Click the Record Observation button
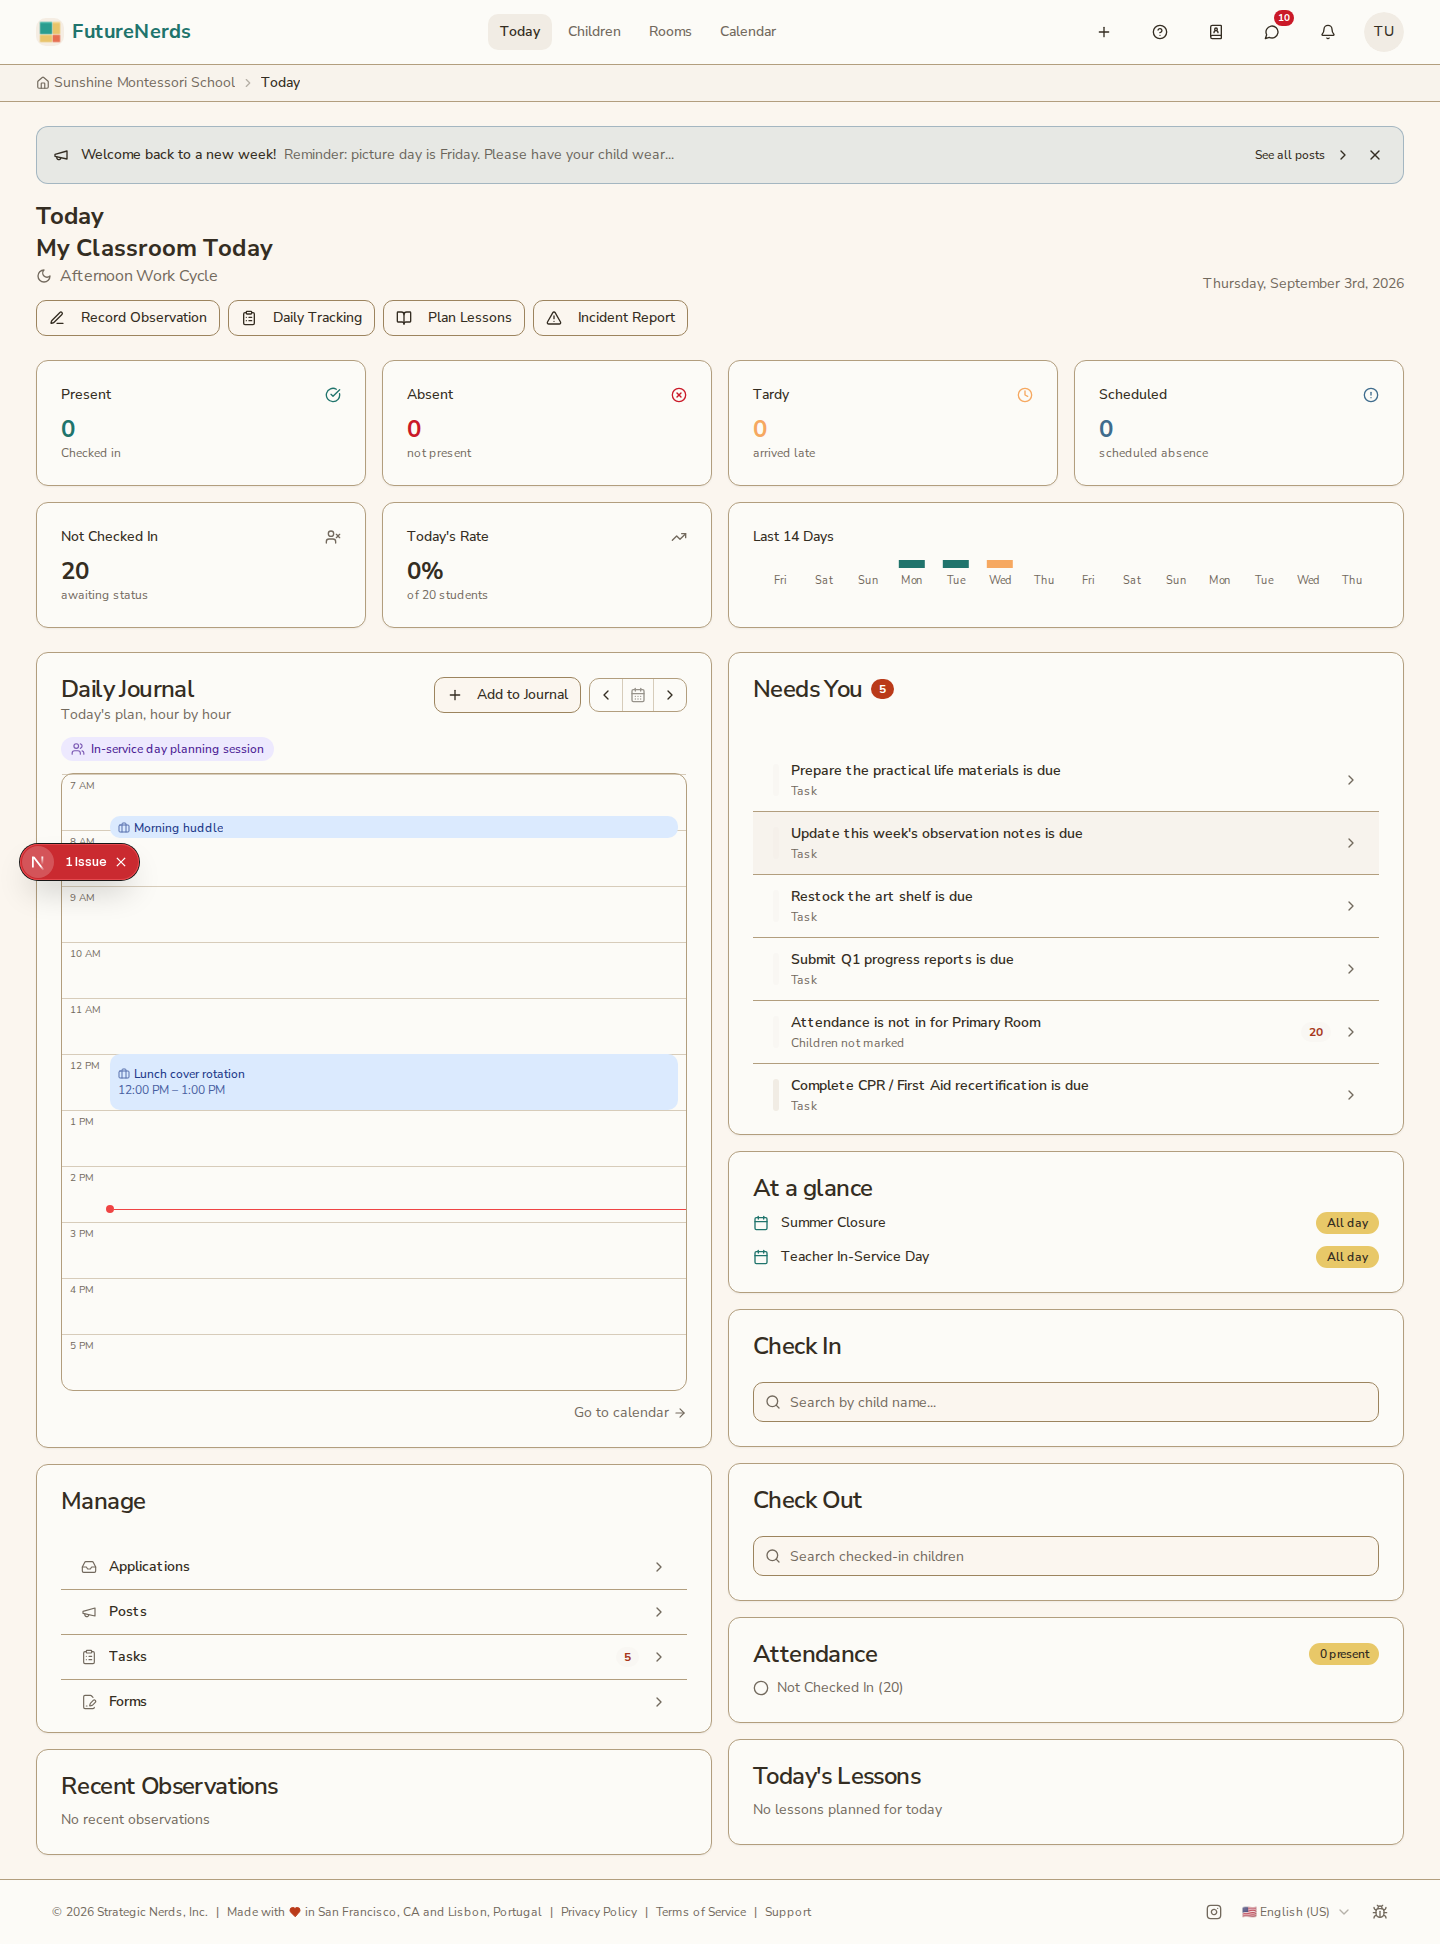1440x1944 pixels. click(x=128, y=318)
